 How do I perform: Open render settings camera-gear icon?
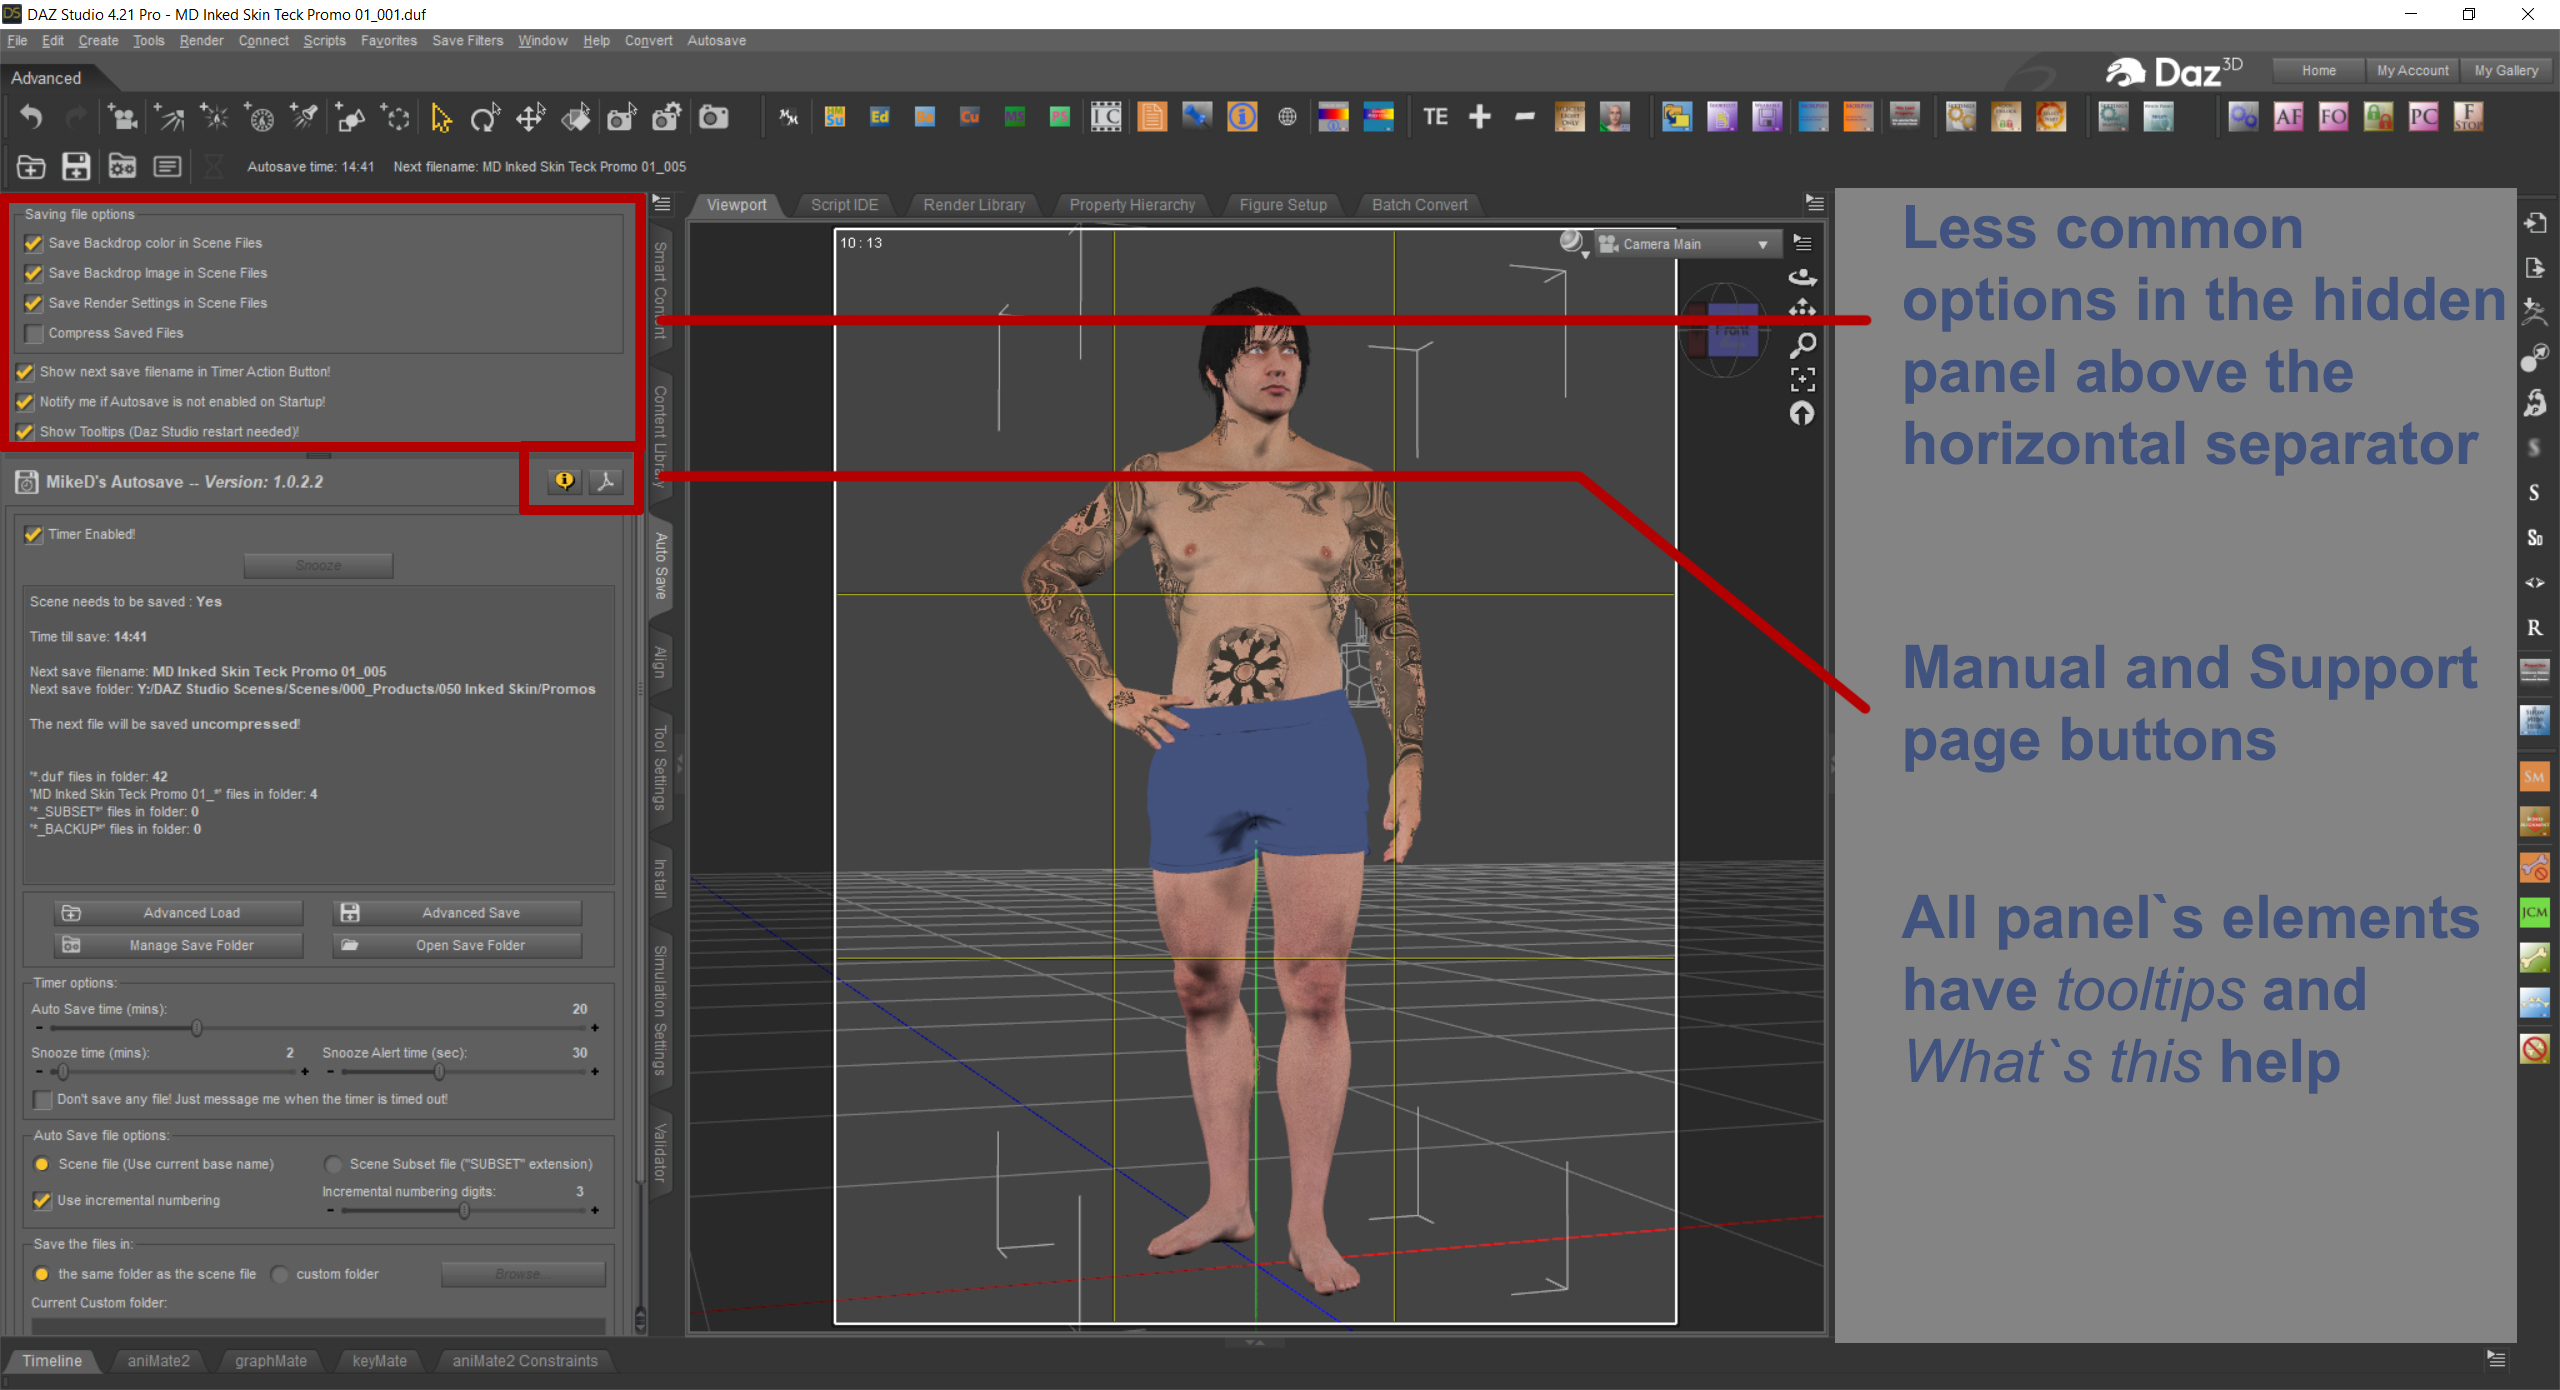click(667, 118)
